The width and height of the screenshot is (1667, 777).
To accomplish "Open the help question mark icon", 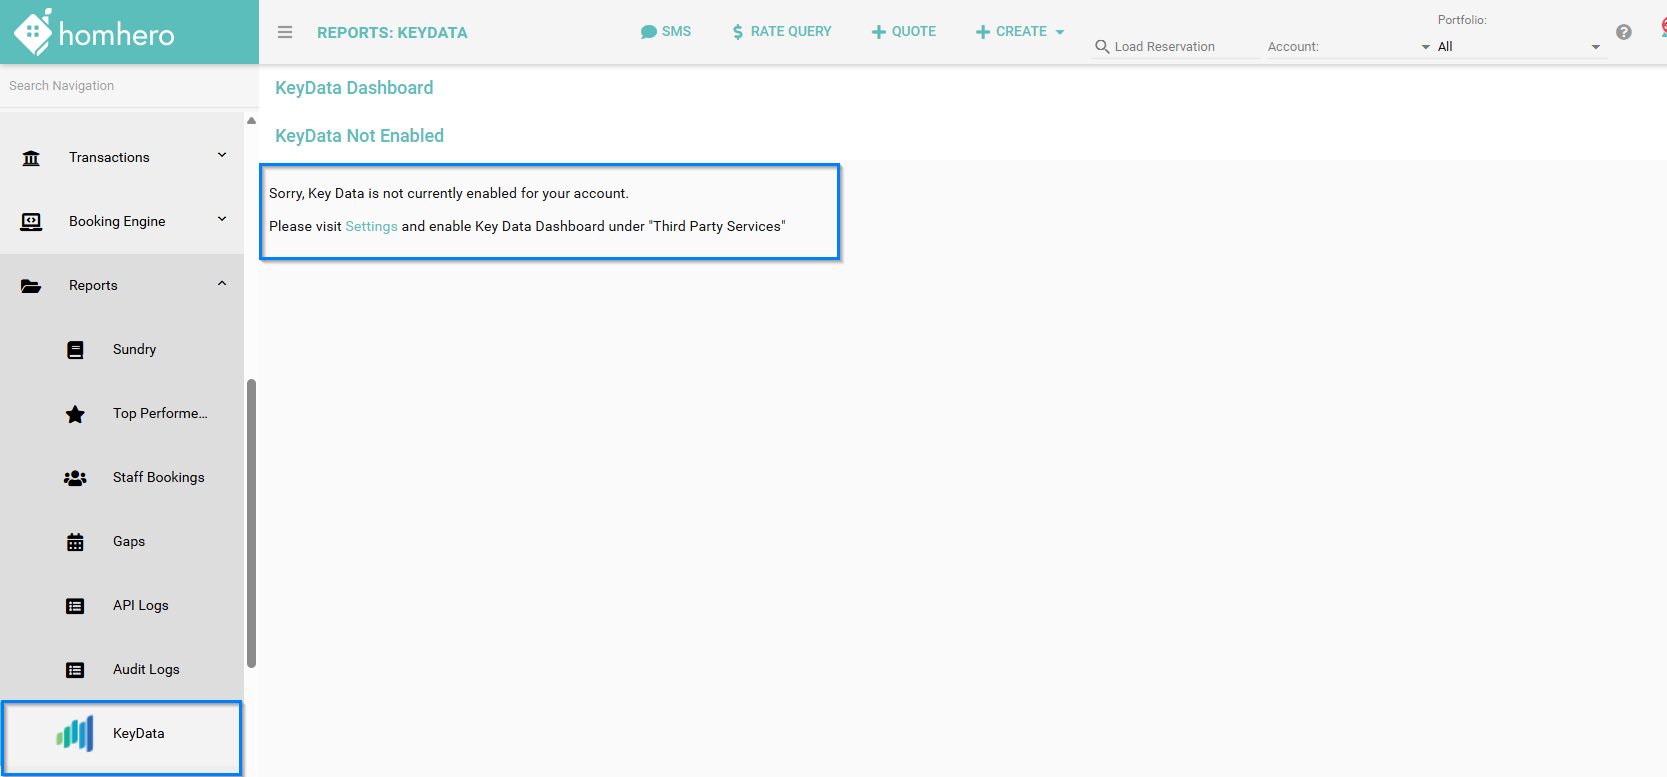I will (x=1623, y=32).
